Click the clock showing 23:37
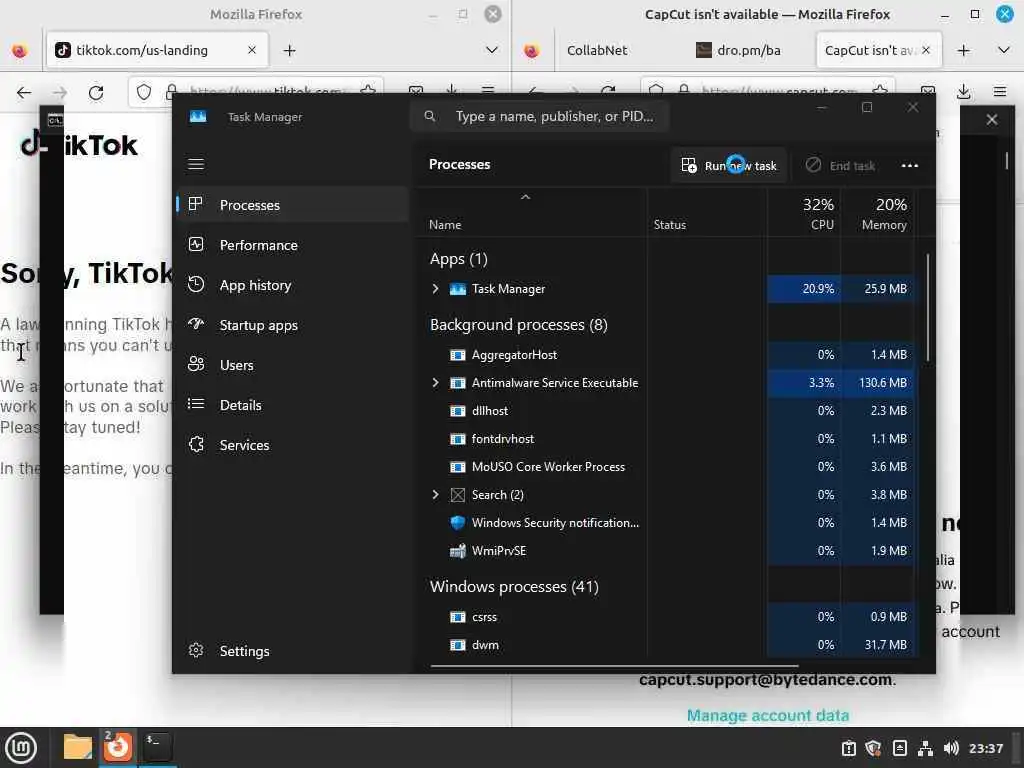This screenshot has width=1024, height=768. click(x=985, y=748)
